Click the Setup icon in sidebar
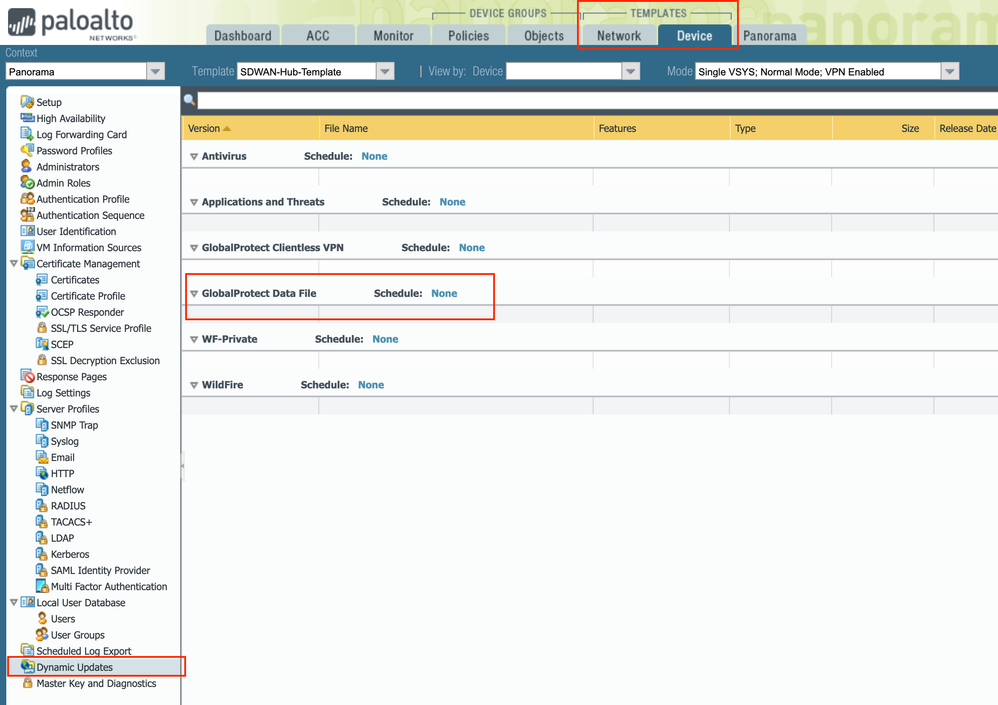The height and width of the screenshot is (705, 998). point(27,102)
